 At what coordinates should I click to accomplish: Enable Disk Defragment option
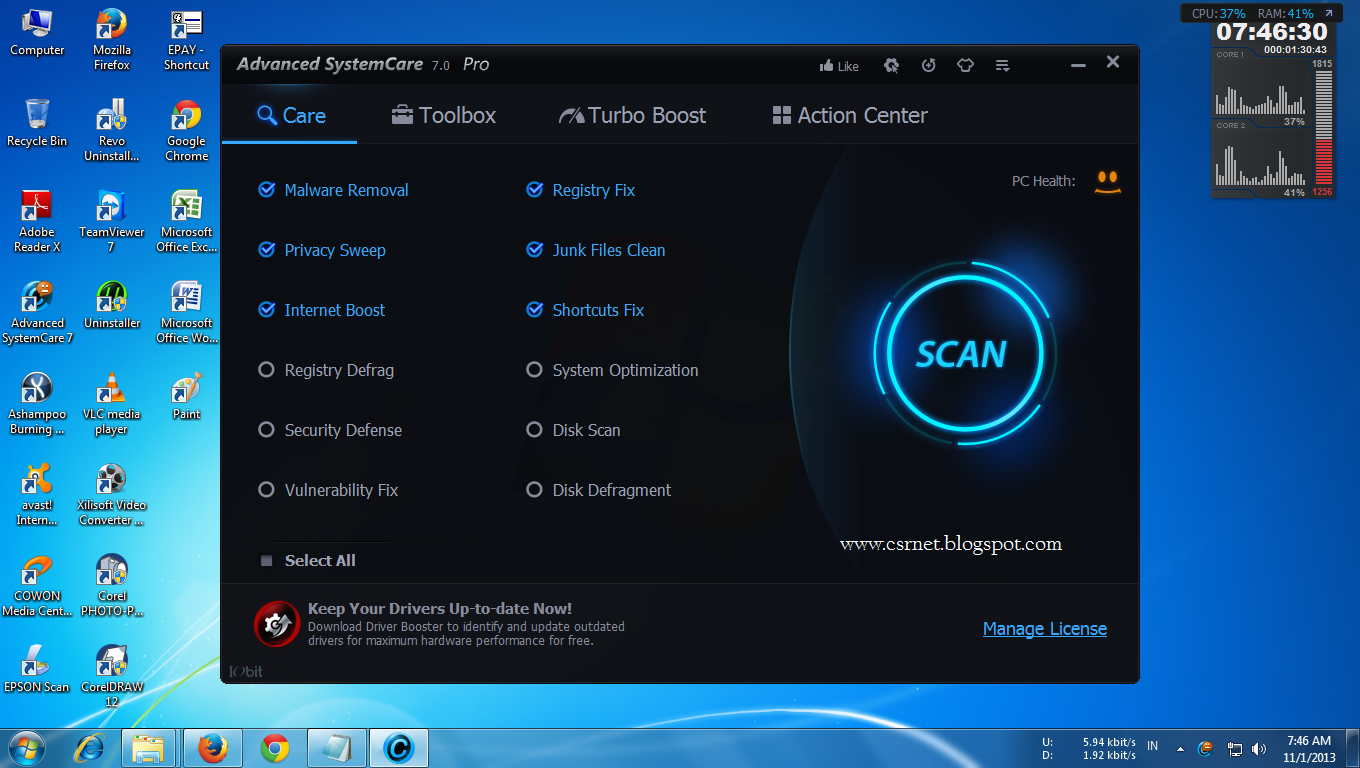pos(534,490)
